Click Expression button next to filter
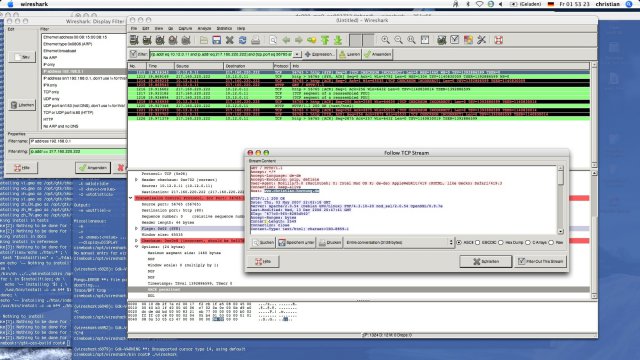The image size is (640, 360). 319,54
